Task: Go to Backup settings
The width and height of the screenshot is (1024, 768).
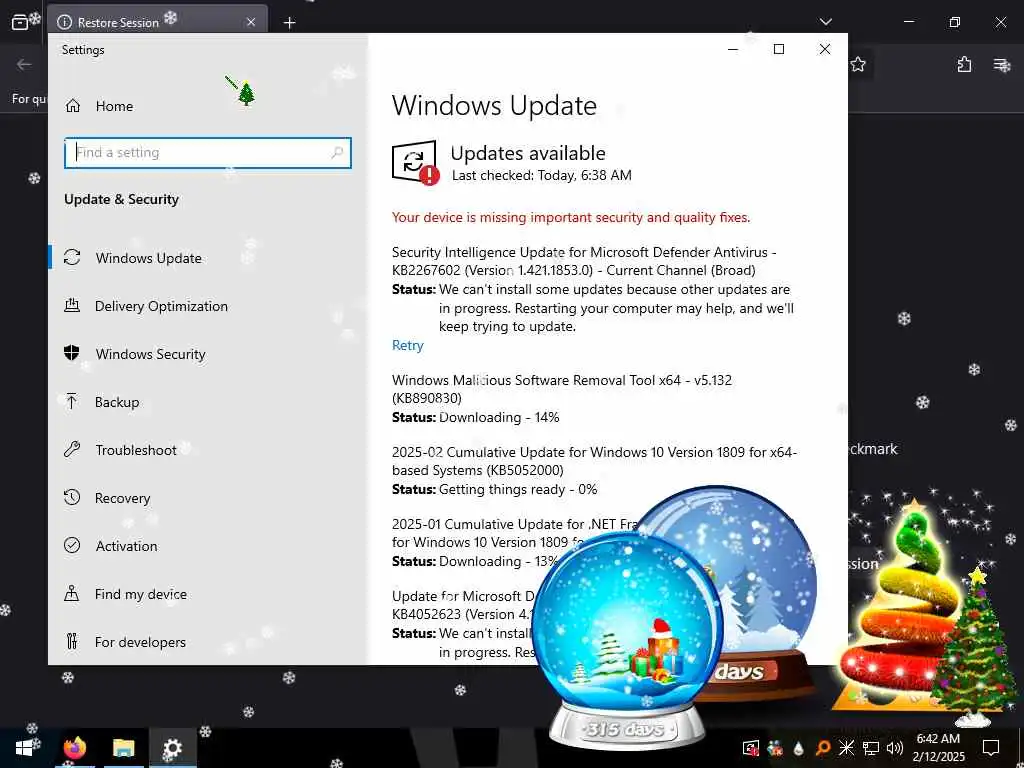Action: click(116, 402)
